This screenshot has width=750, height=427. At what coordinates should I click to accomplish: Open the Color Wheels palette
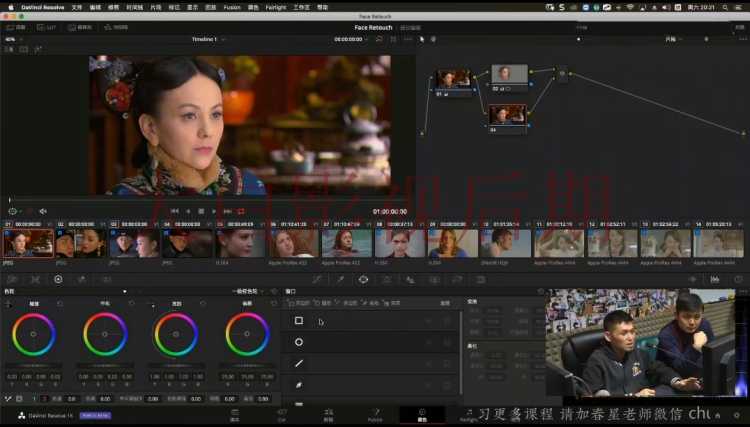click(58, 279)
